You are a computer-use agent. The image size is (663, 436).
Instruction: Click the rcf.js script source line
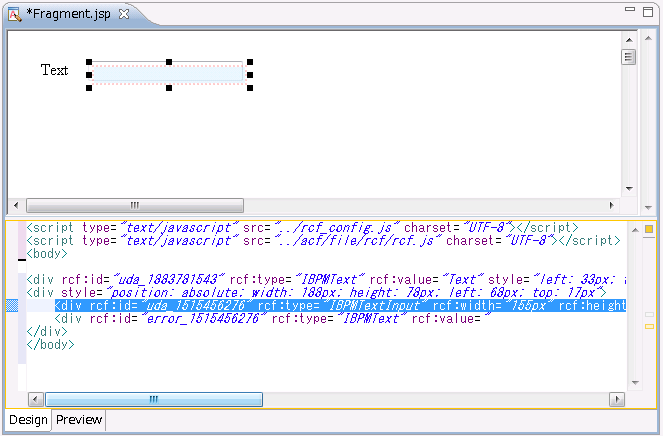[x=323, y=241]
